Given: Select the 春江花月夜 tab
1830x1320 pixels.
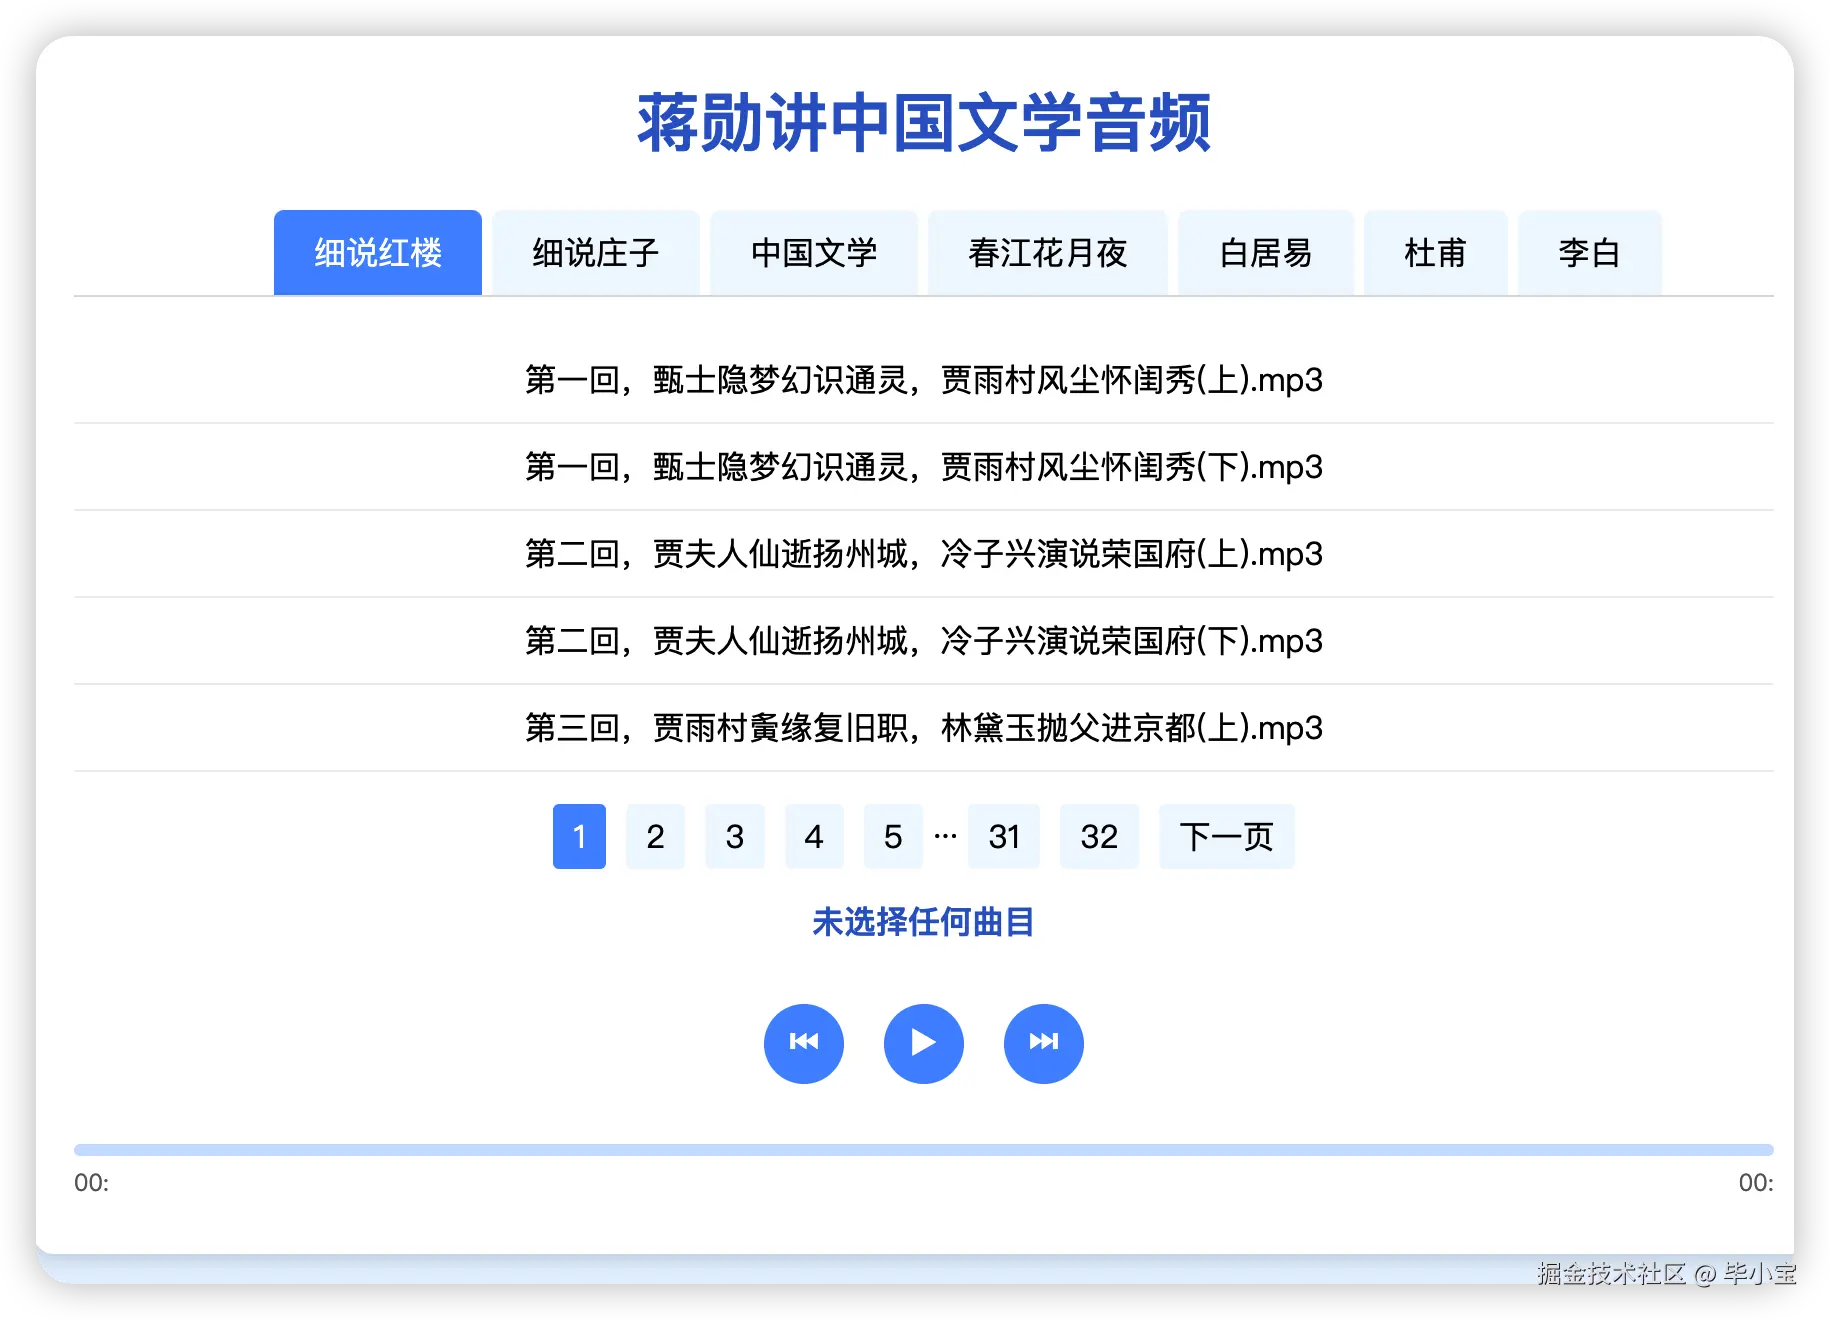Looking at the screenshot, I should (1047, 253).
